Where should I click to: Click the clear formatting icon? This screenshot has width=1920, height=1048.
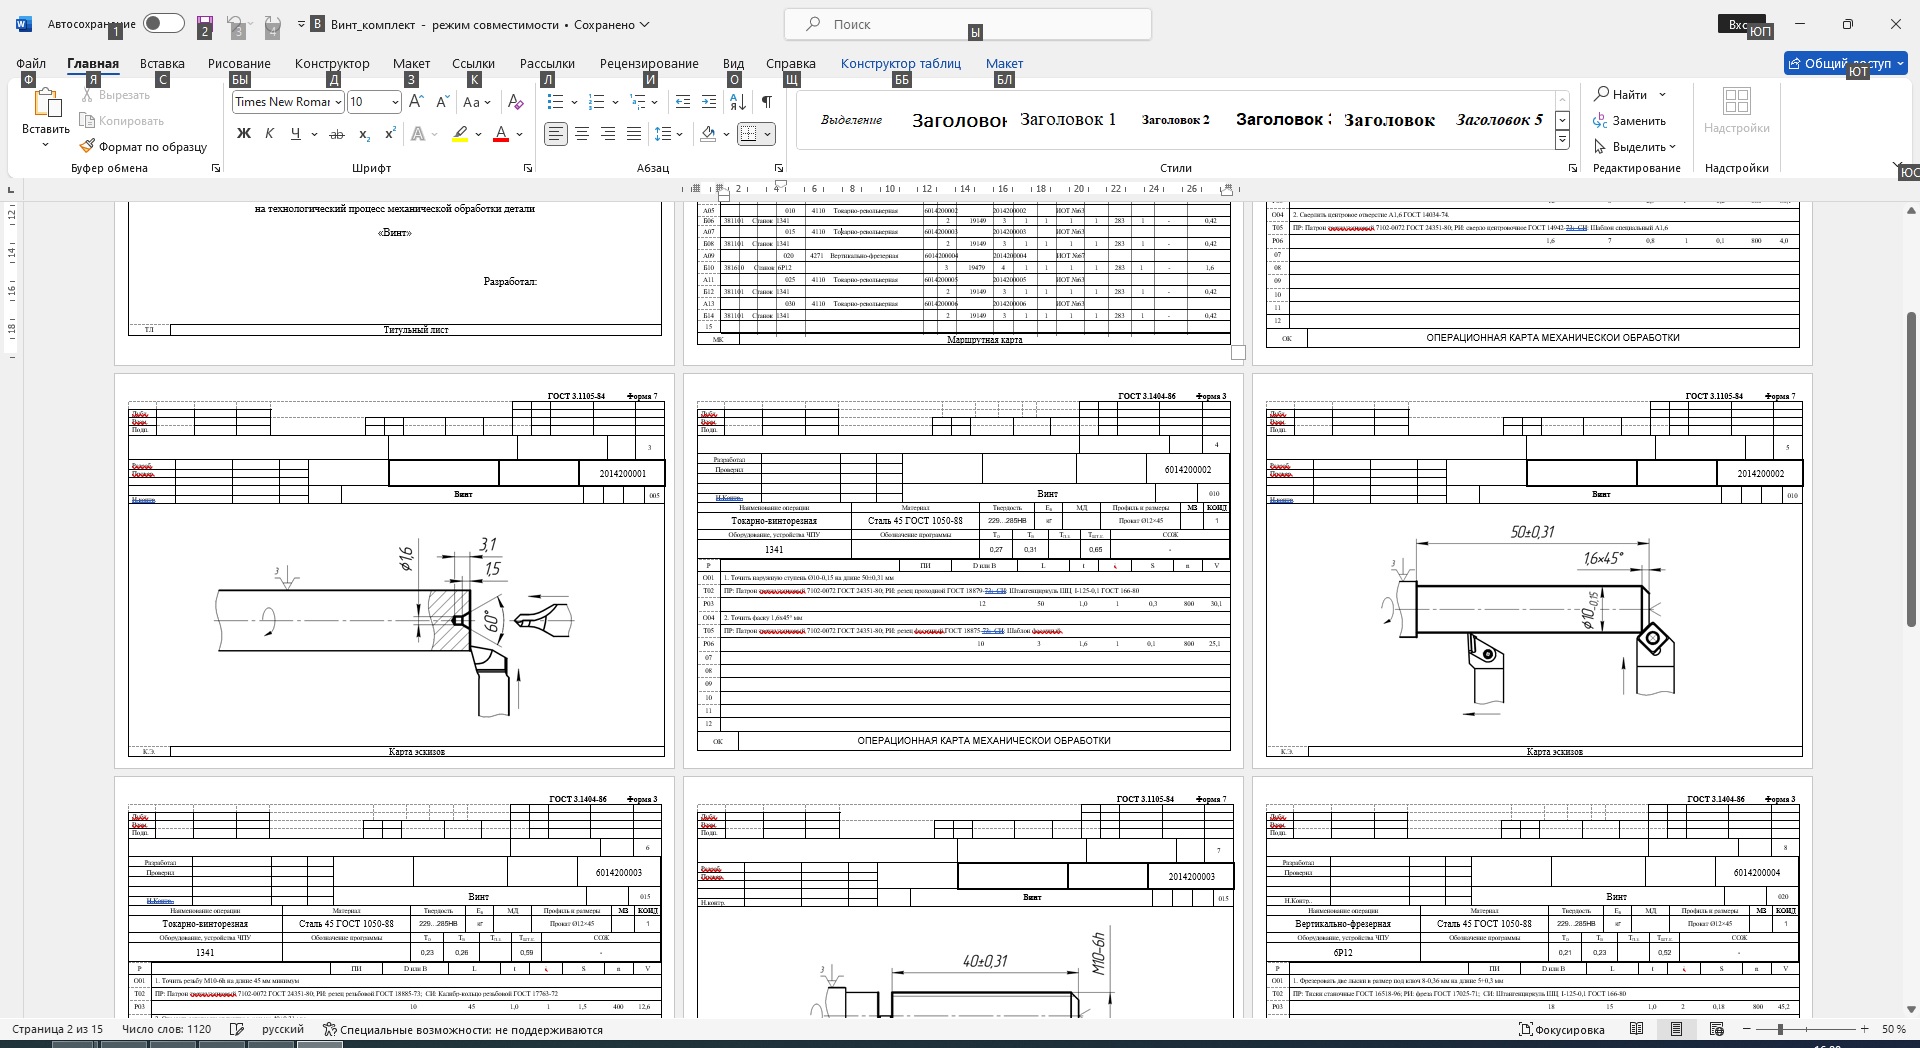(x=515, y=102)
